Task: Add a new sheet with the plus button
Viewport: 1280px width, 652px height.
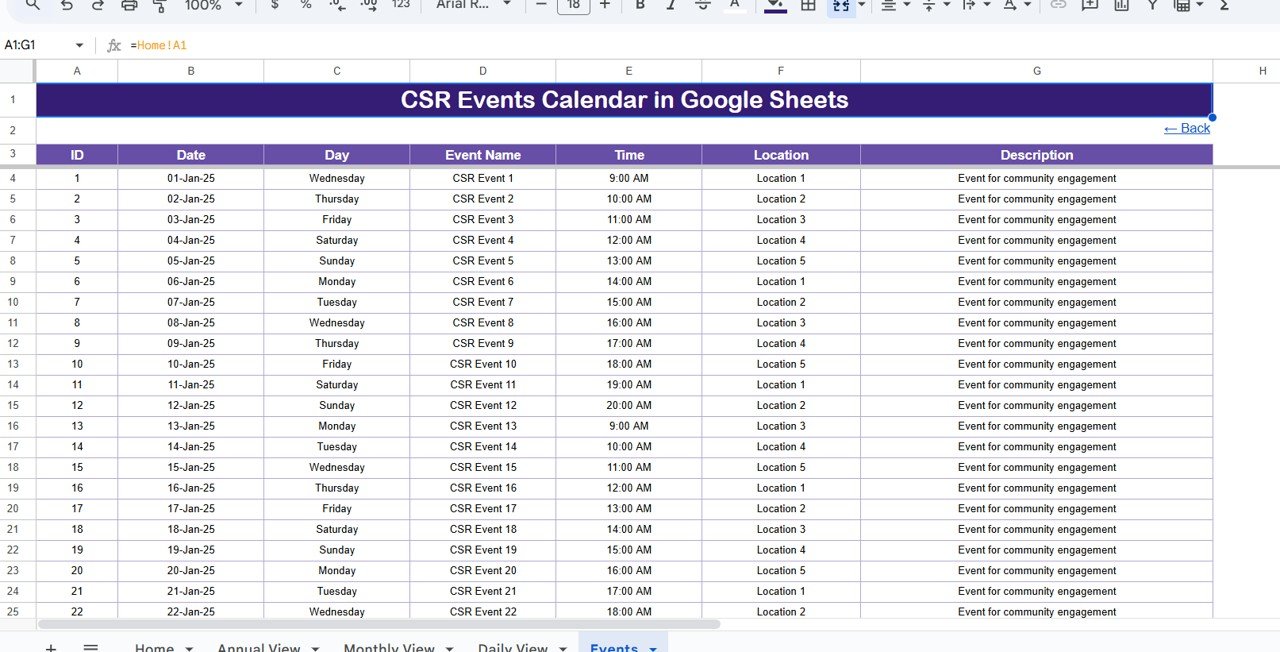Action: point(51,648)
